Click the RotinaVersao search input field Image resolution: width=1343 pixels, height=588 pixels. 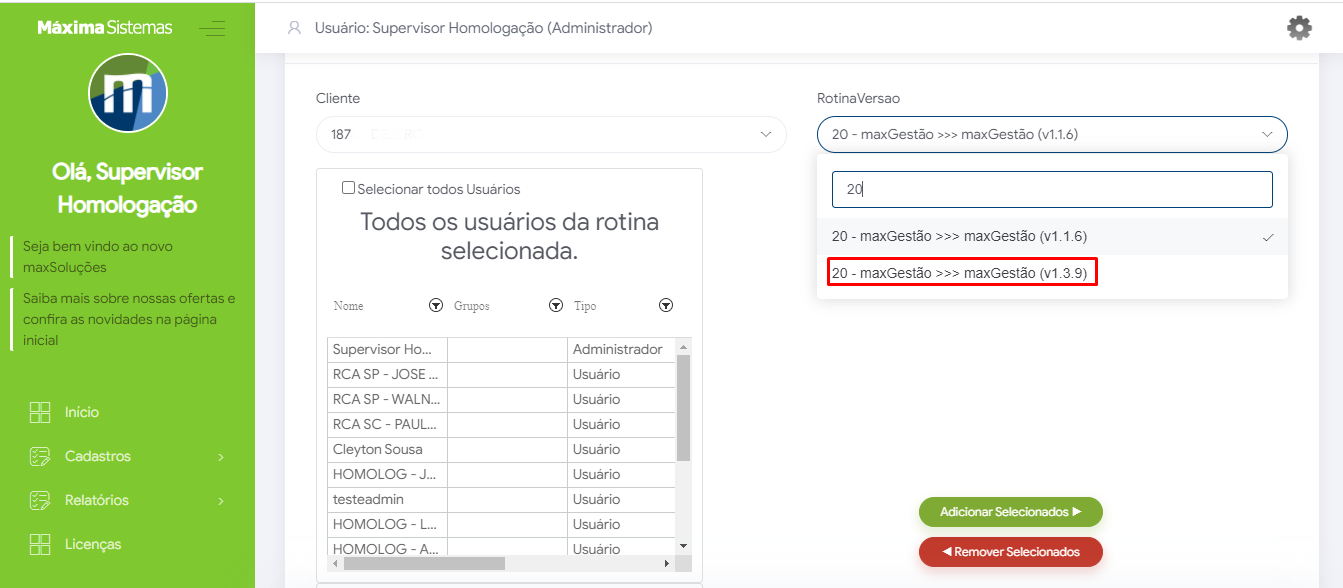coord(1052,189)
